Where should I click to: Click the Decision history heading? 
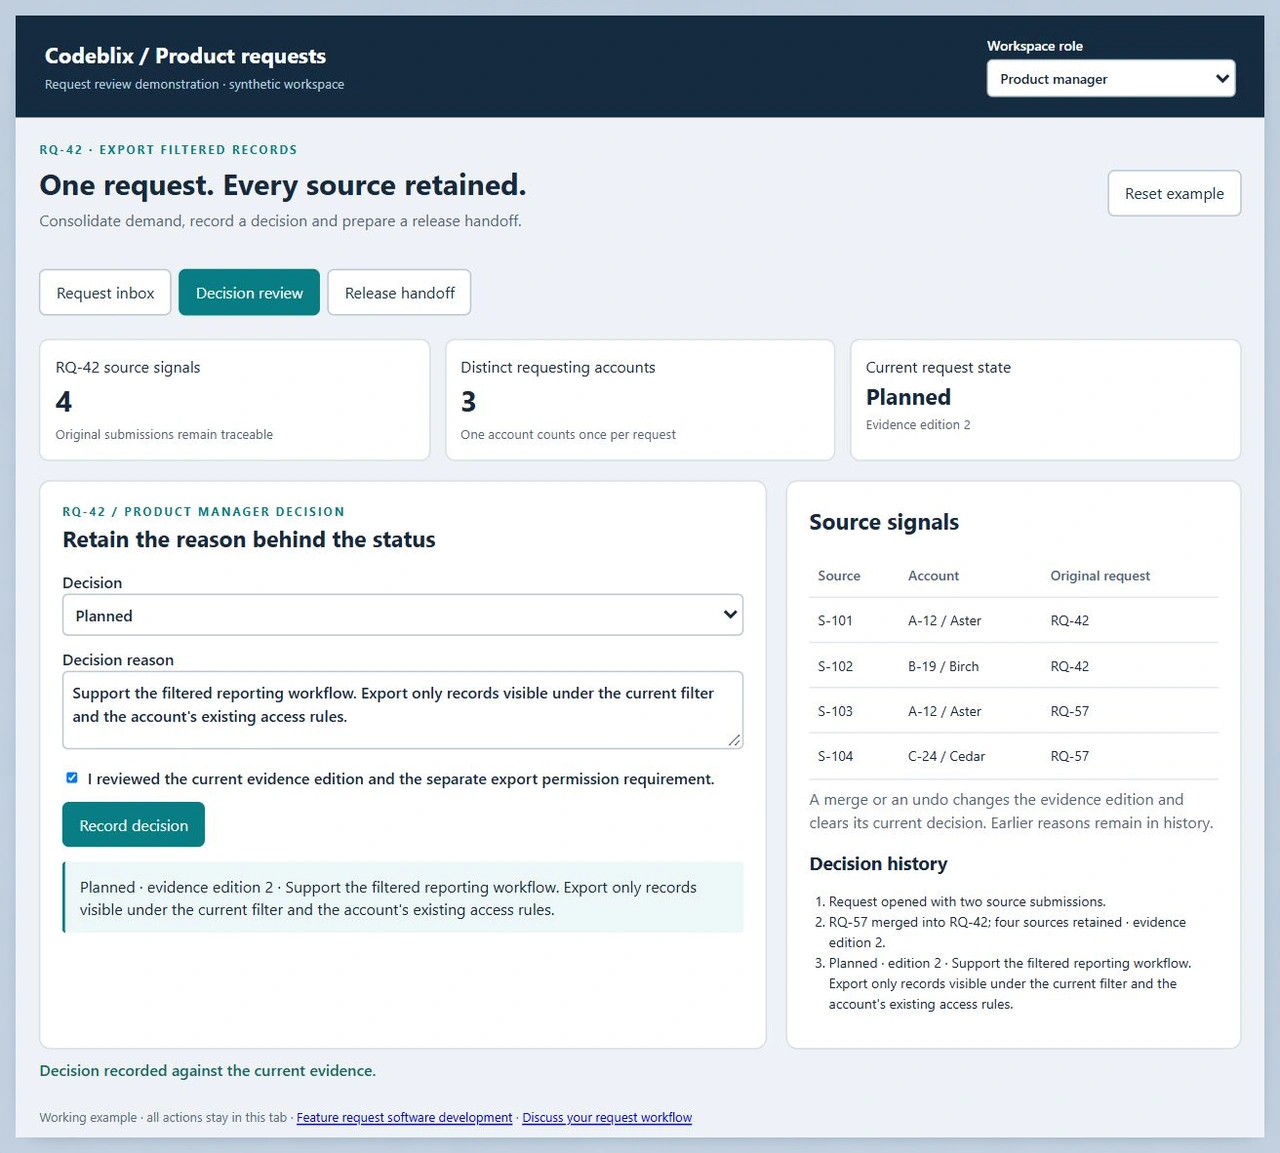pyautogui.click(x=878, y=864)
